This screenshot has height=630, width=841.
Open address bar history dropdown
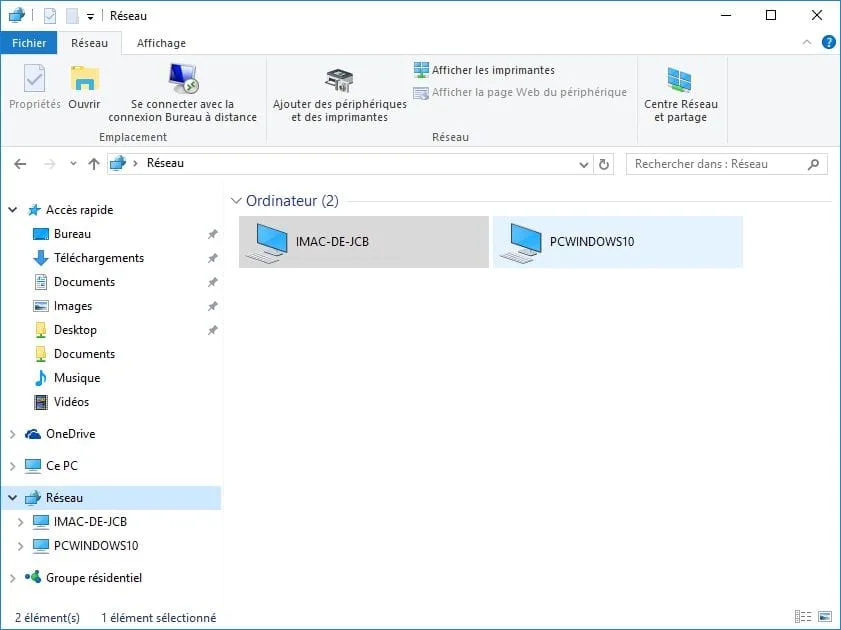pos(584,164)
